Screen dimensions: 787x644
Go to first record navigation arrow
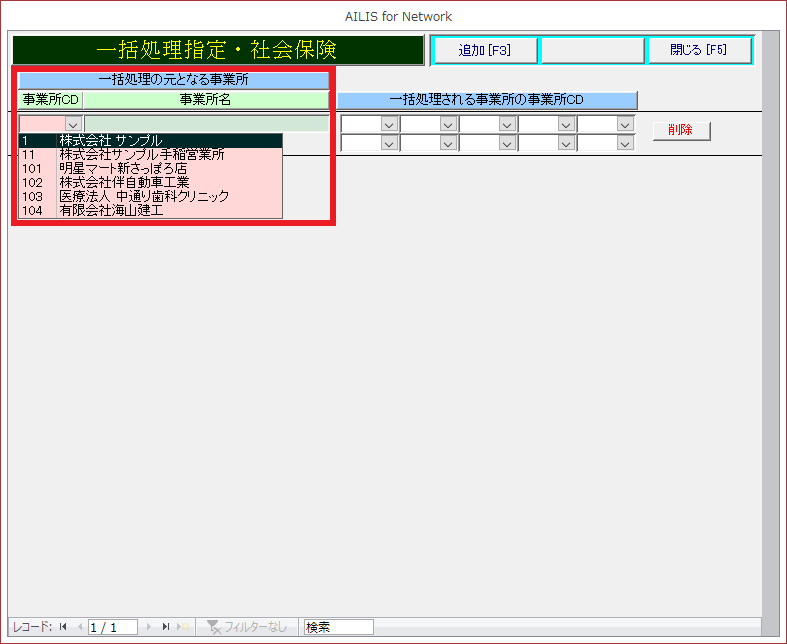coord(63,627)
